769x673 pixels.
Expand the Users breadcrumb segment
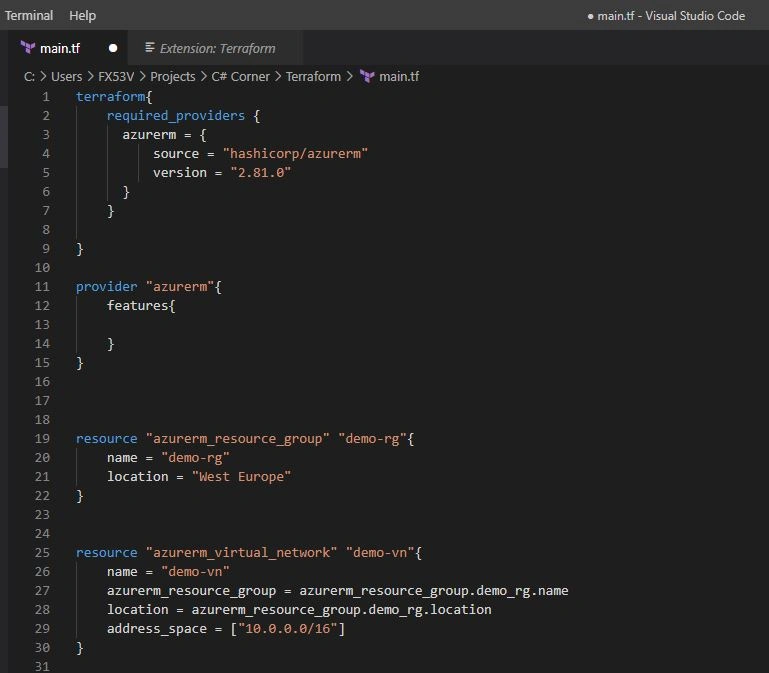point(67,77)
